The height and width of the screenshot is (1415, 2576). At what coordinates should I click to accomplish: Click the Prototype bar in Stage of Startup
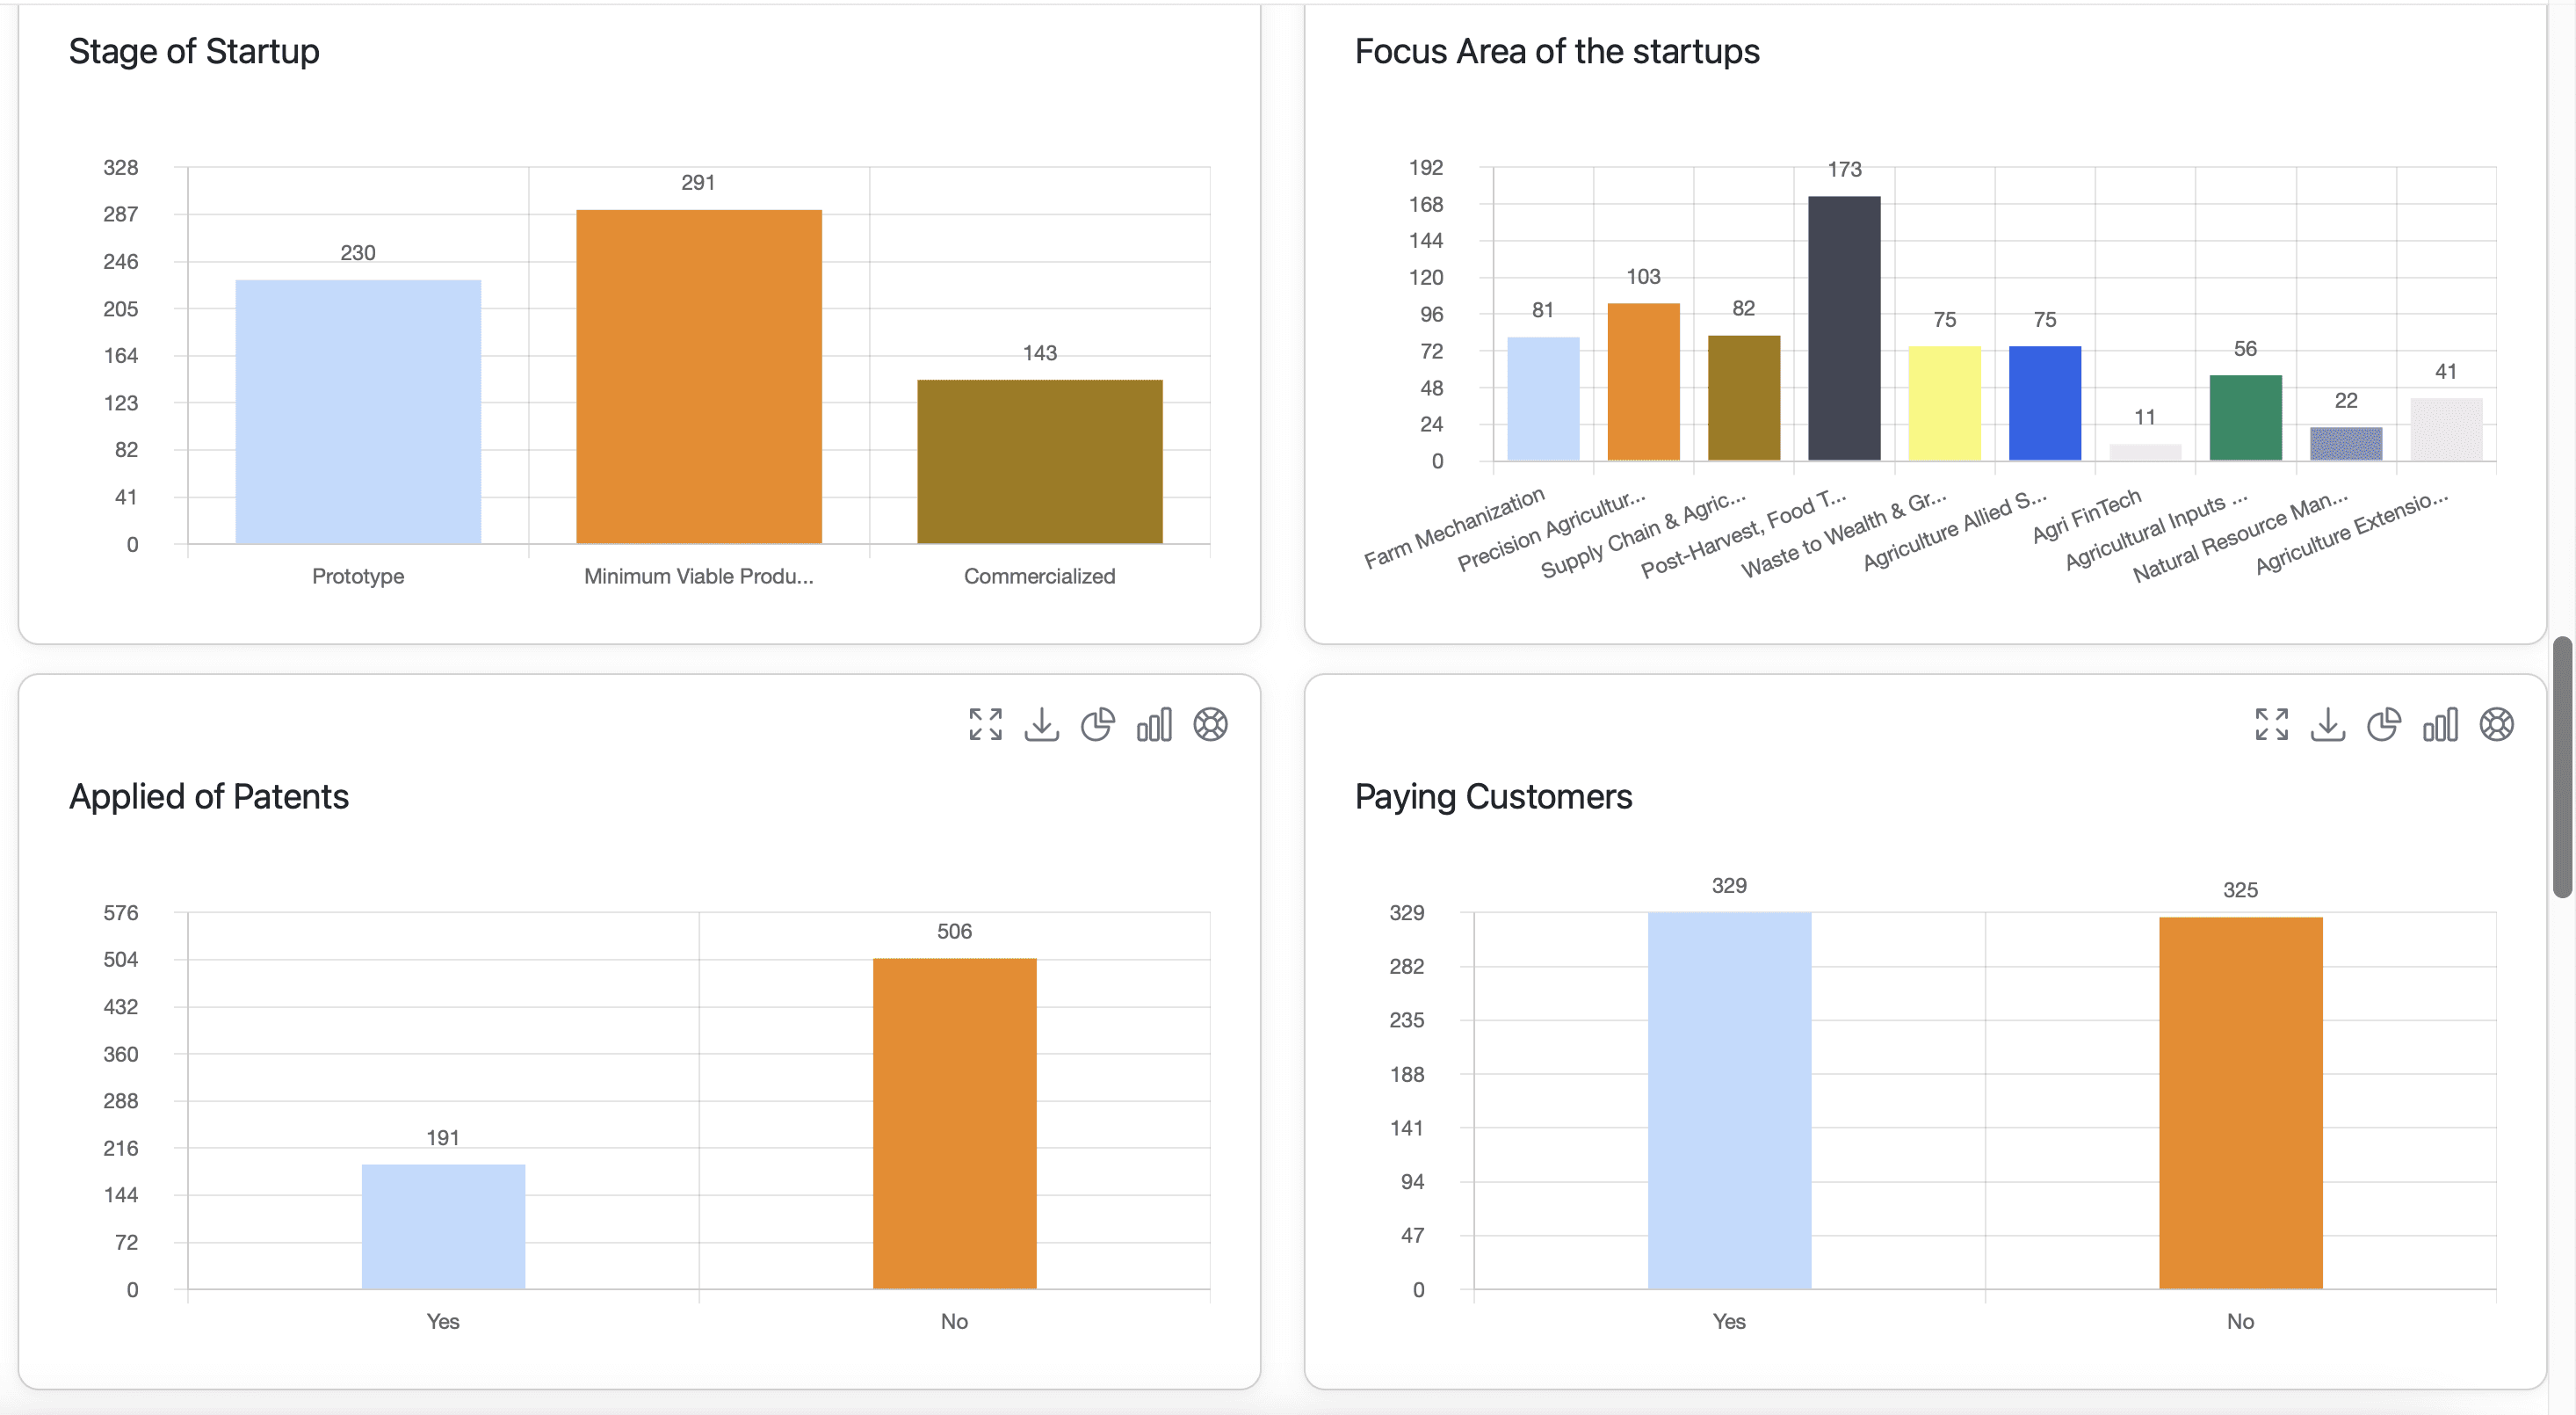point(358,412)
